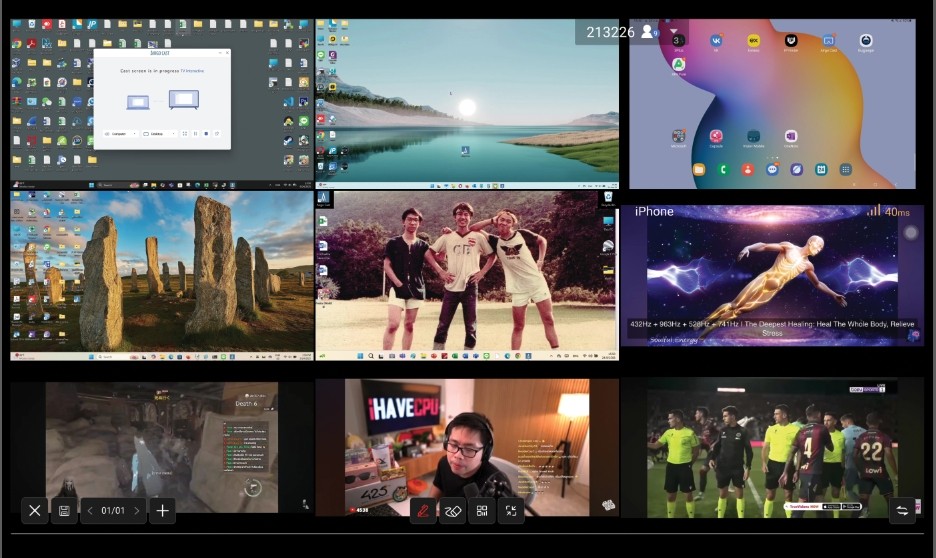
Task: Click the participants icon next to 213226
Action: [x=650, y=32]
